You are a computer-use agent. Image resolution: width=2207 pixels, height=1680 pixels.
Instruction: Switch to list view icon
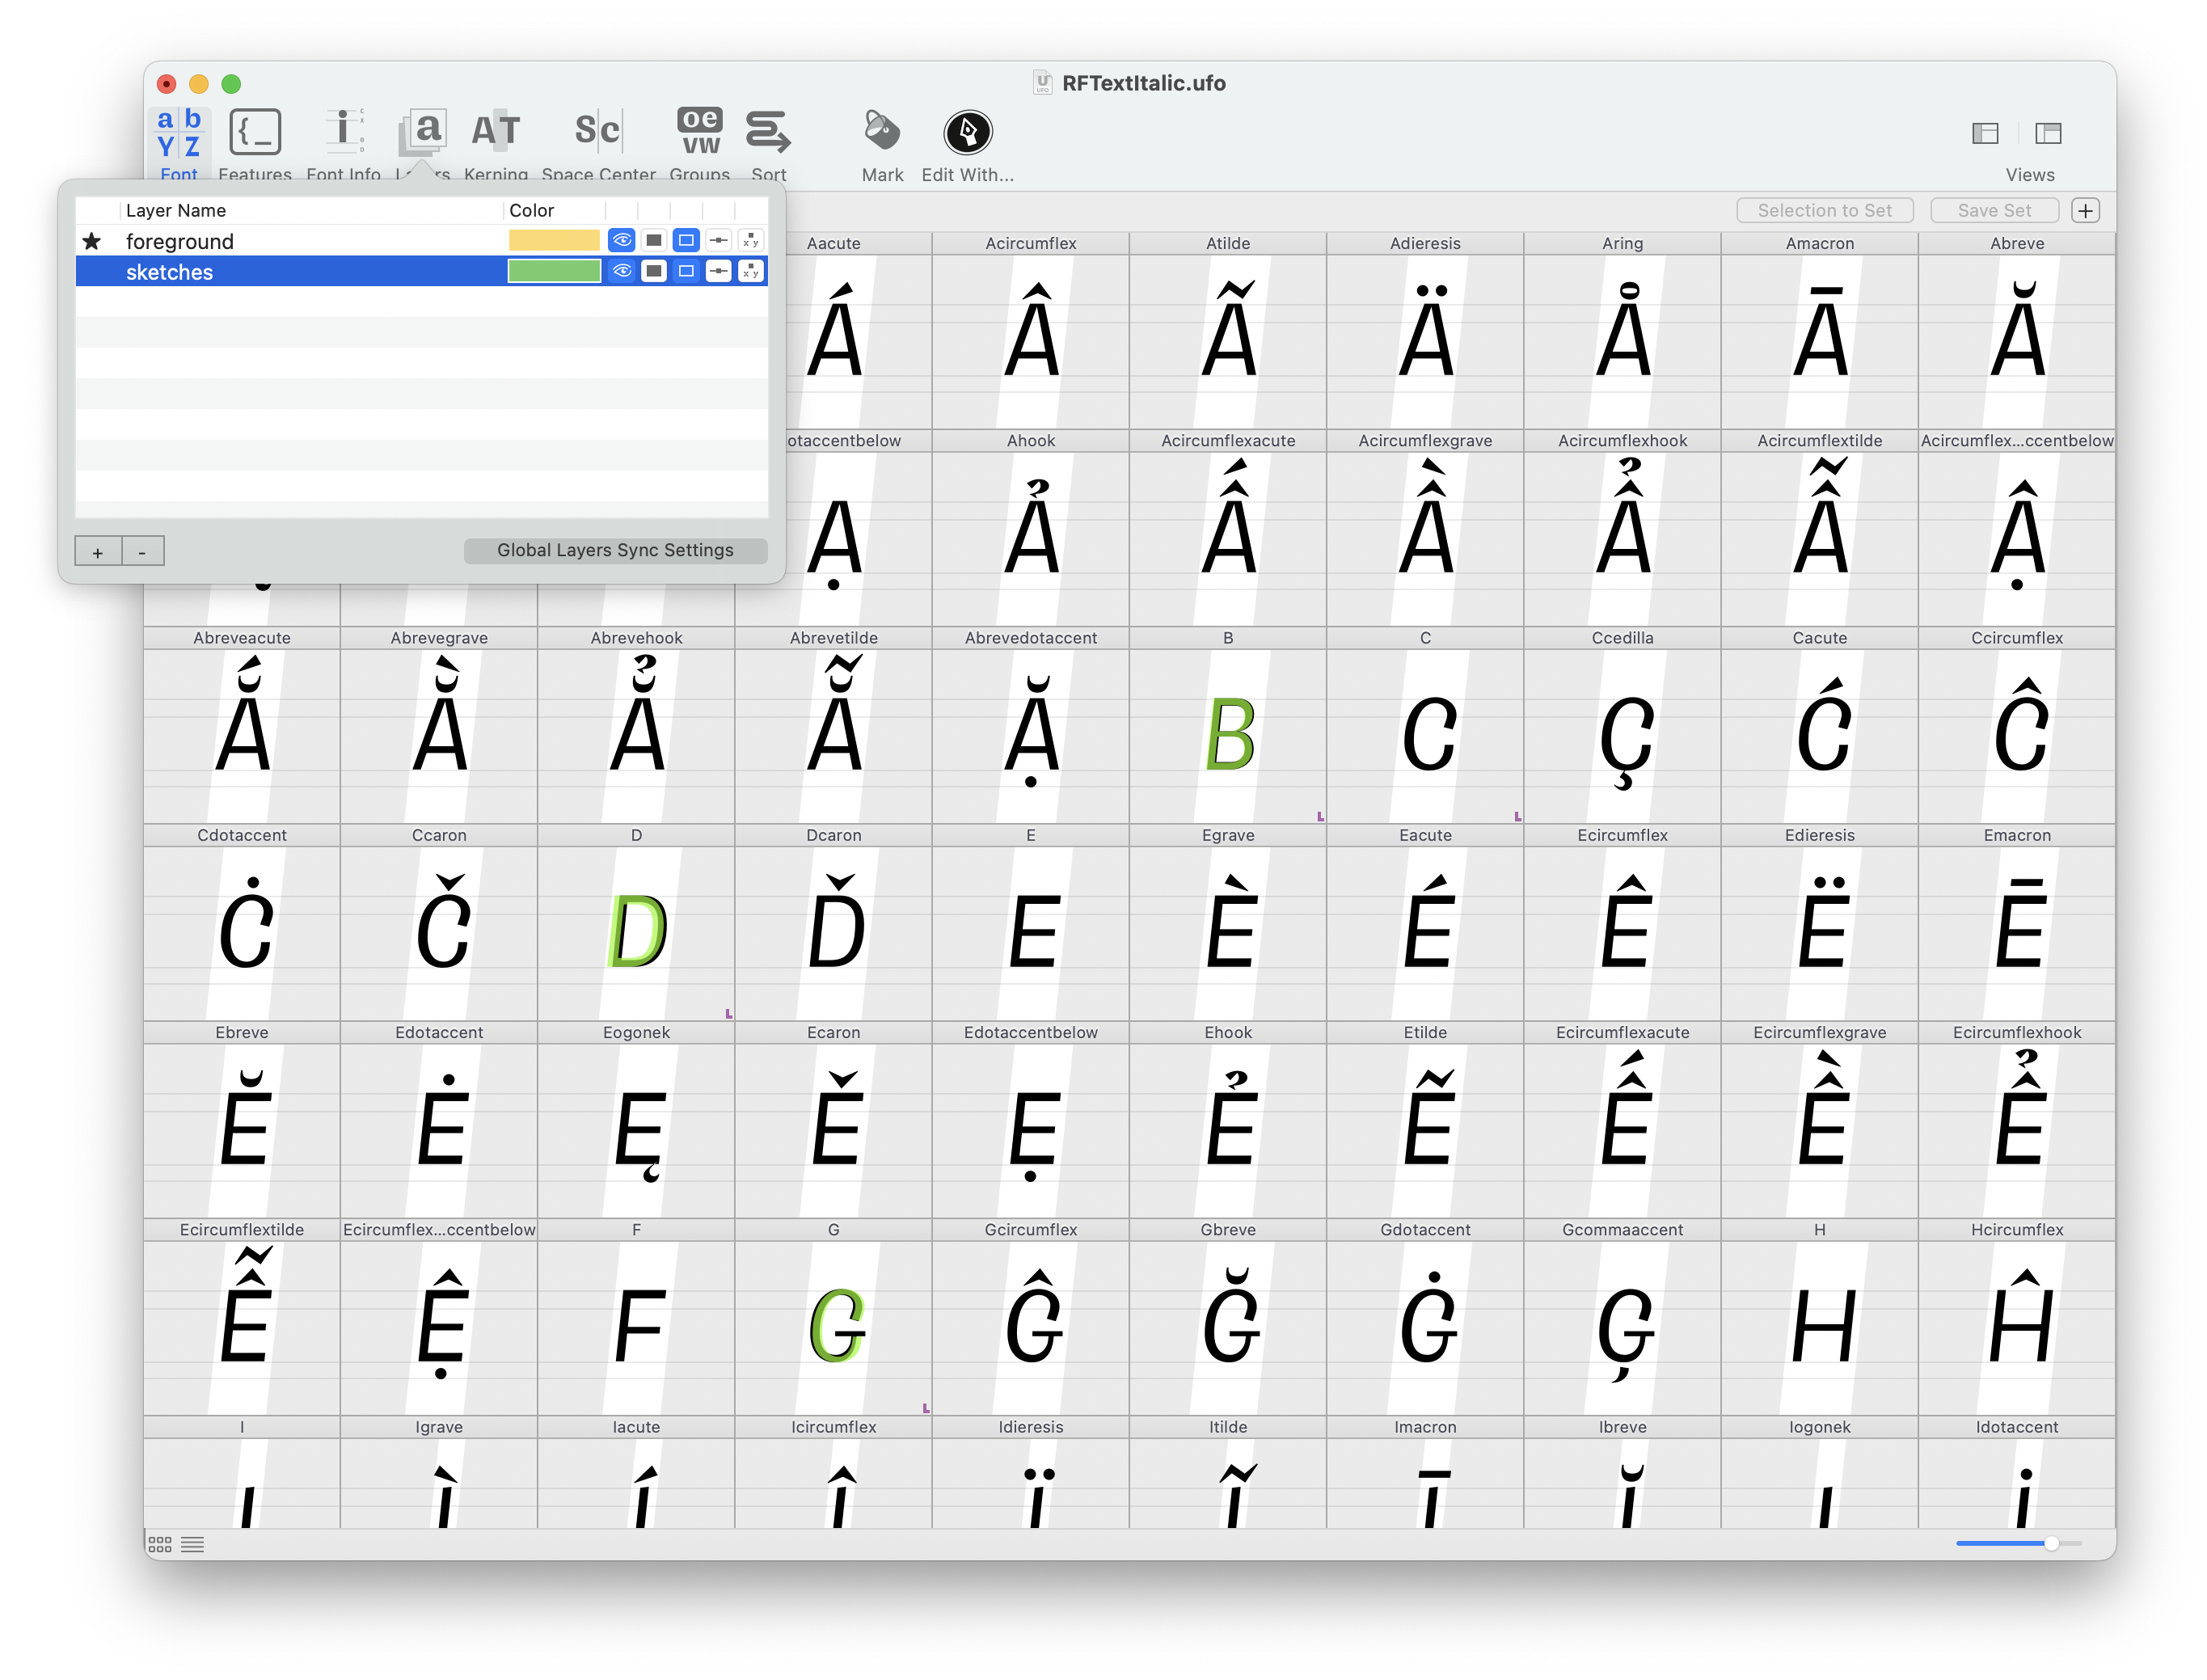click(x=193, y=1543)
